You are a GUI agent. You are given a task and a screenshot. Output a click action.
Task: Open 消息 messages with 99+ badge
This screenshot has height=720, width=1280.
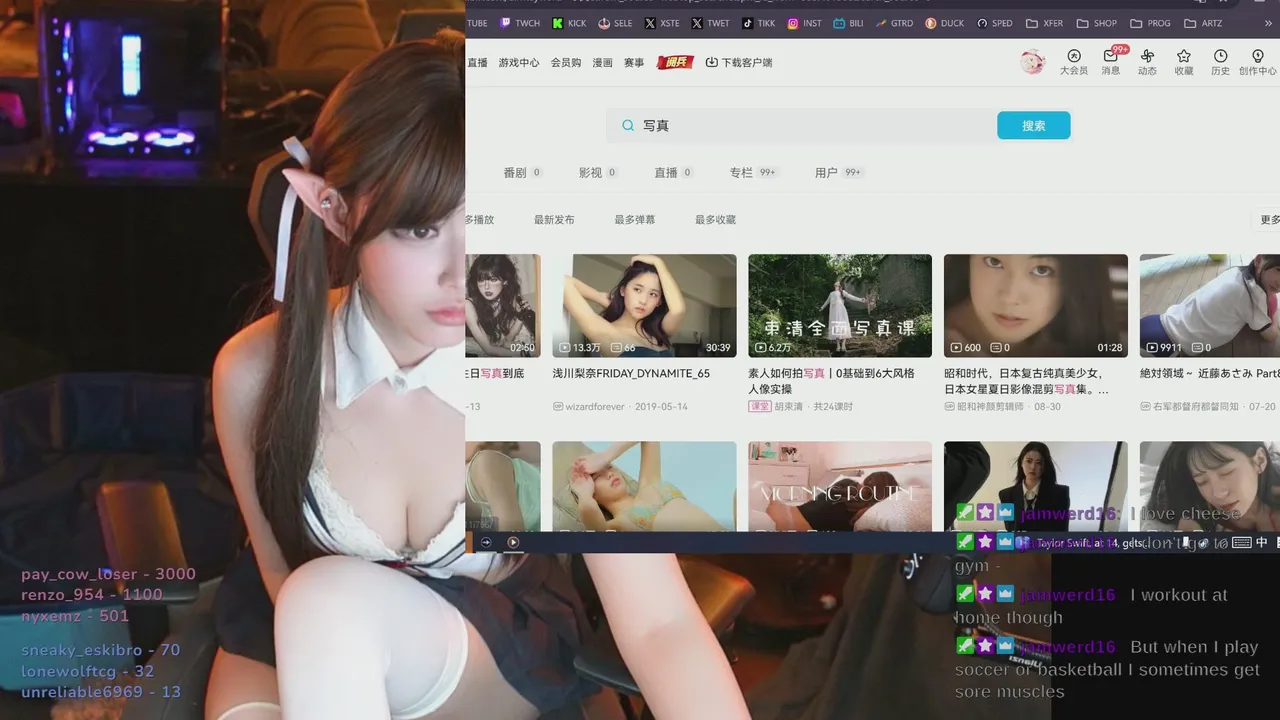tap(1111, 62)
